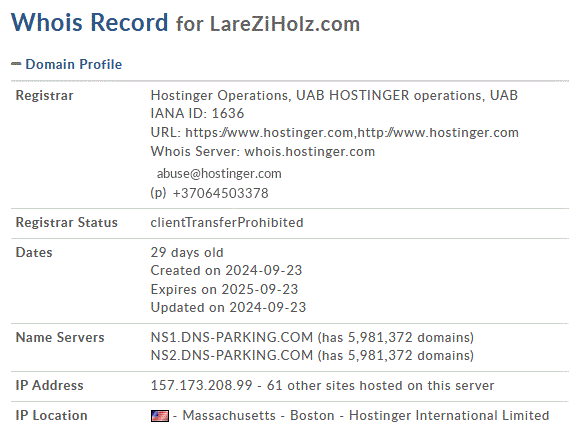
Task: Click Created on 2024-09-23
Action: point(226,271)
